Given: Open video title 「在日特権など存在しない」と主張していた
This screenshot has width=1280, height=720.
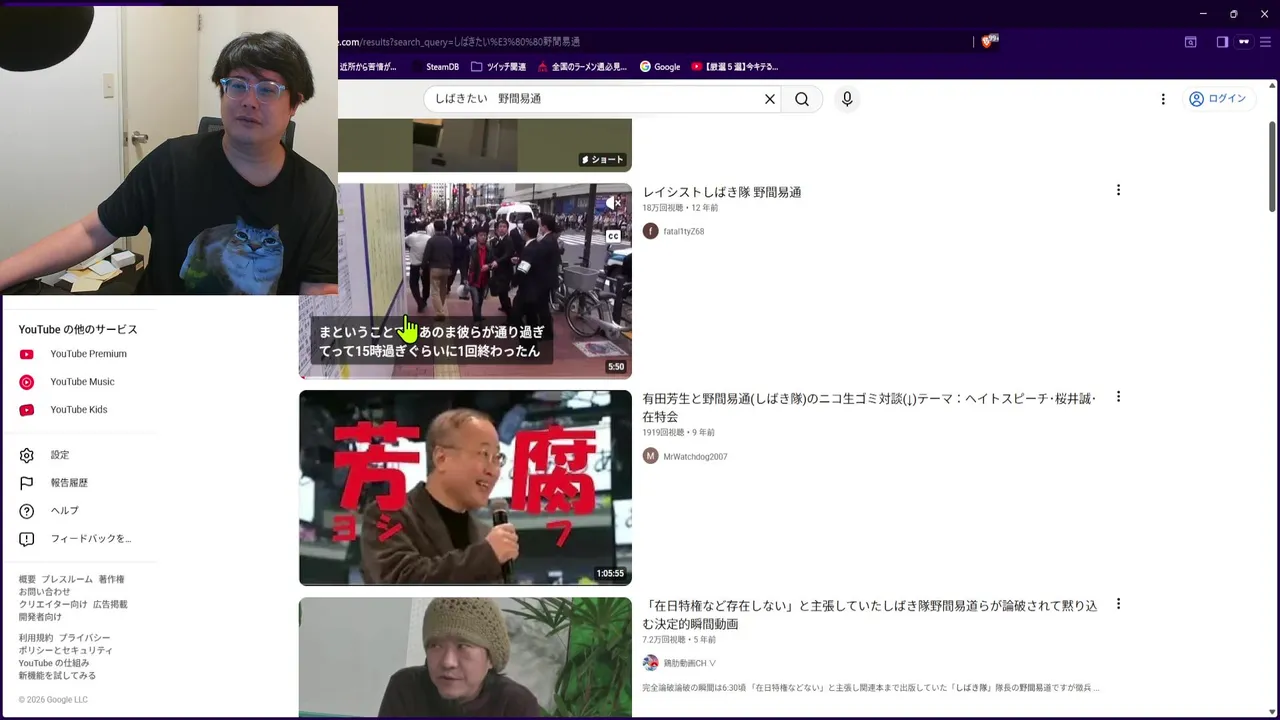Looking at the screenshot, I should [870, 614].
